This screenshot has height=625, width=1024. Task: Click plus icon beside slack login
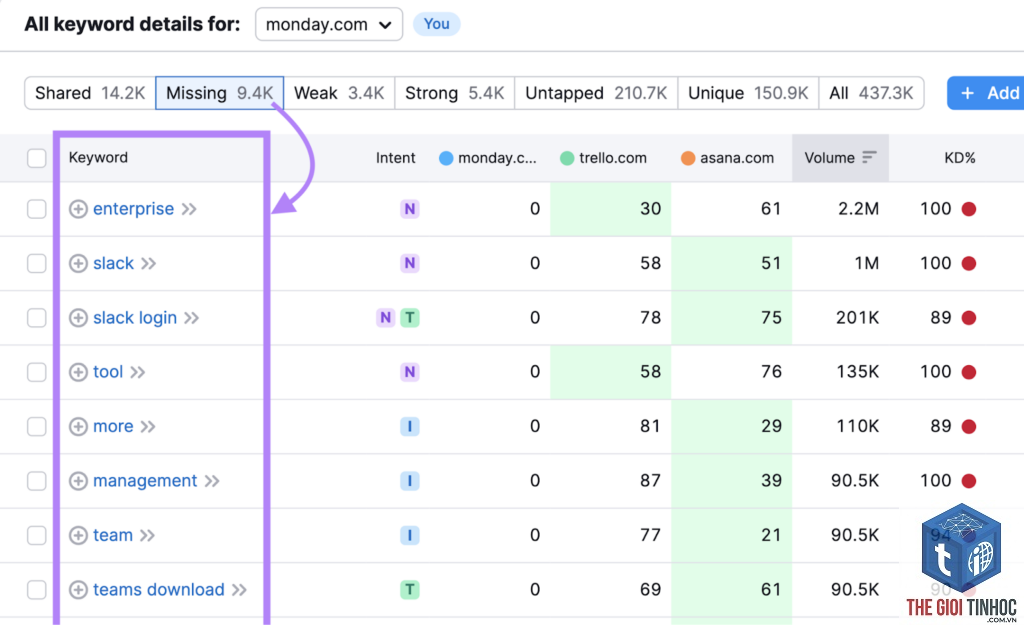tap(78, 318)
